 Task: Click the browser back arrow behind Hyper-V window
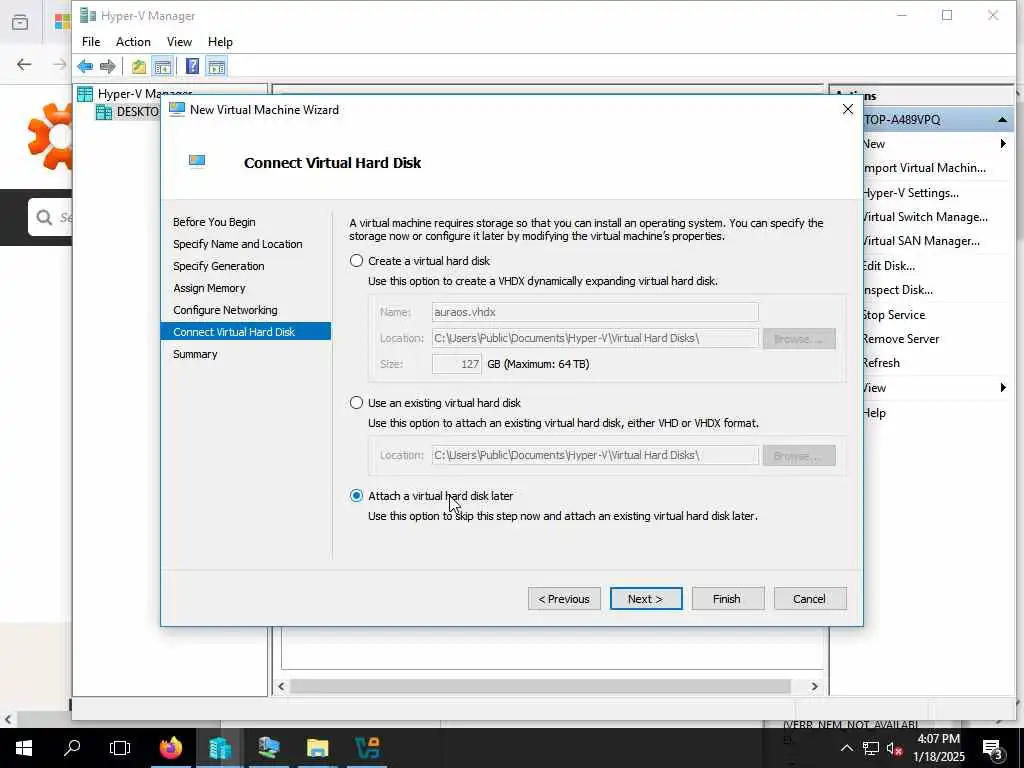coord(24,64)
